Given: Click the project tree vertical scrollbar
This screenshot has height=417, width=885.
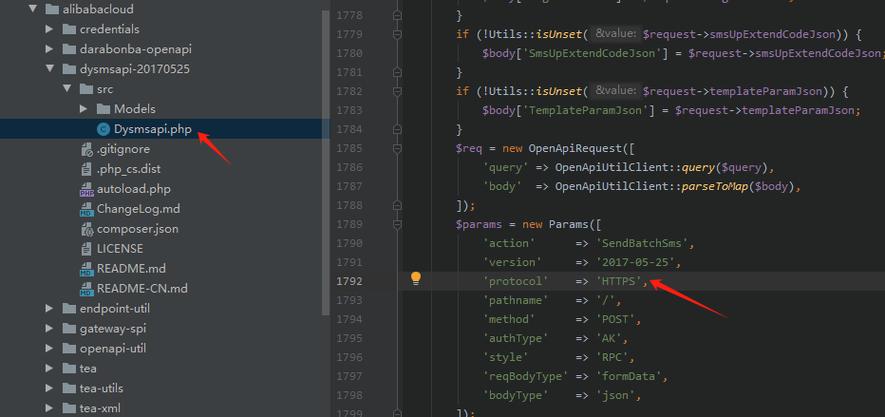Looking at the screenshot, I should click(x=326, y=163).
